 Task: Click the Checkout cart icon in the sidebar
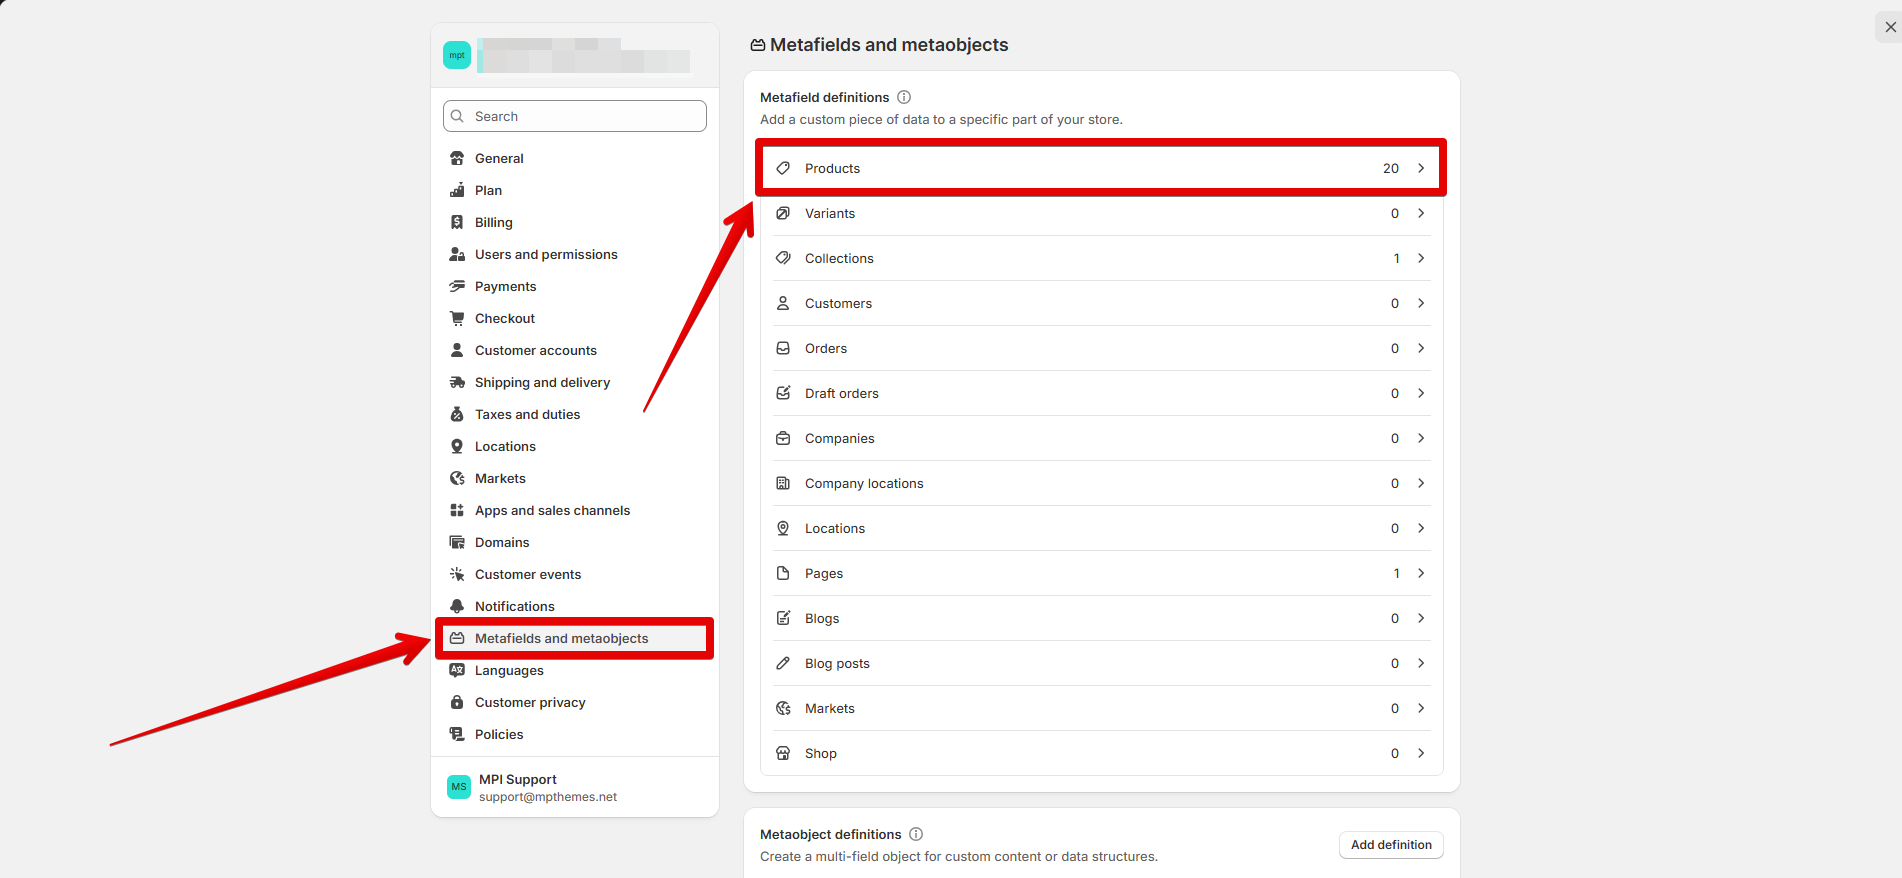(x=457, y=318)
